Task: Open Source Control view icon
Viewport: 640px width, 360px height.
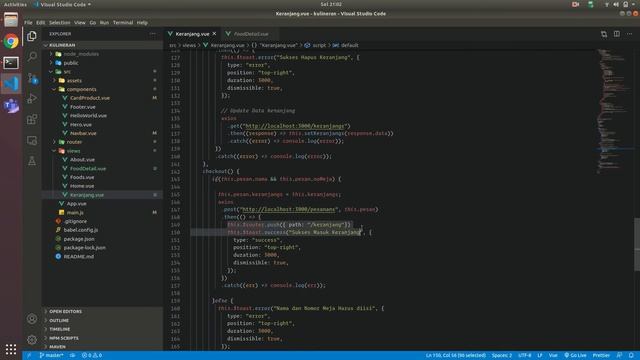Action: coord(32,78)
